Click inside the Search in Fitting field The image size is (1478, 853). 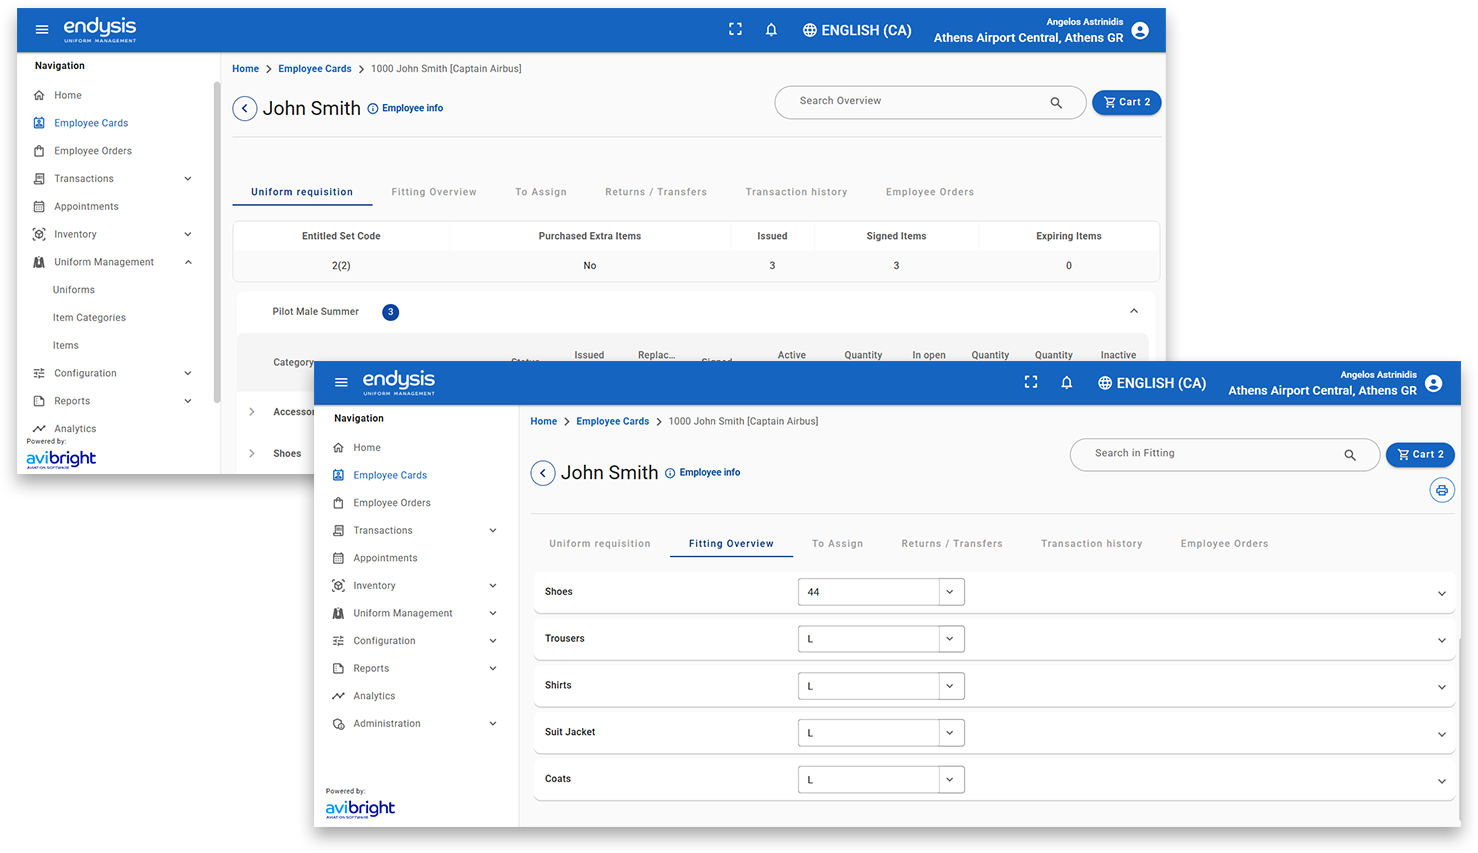click(x=1210, y=454)
